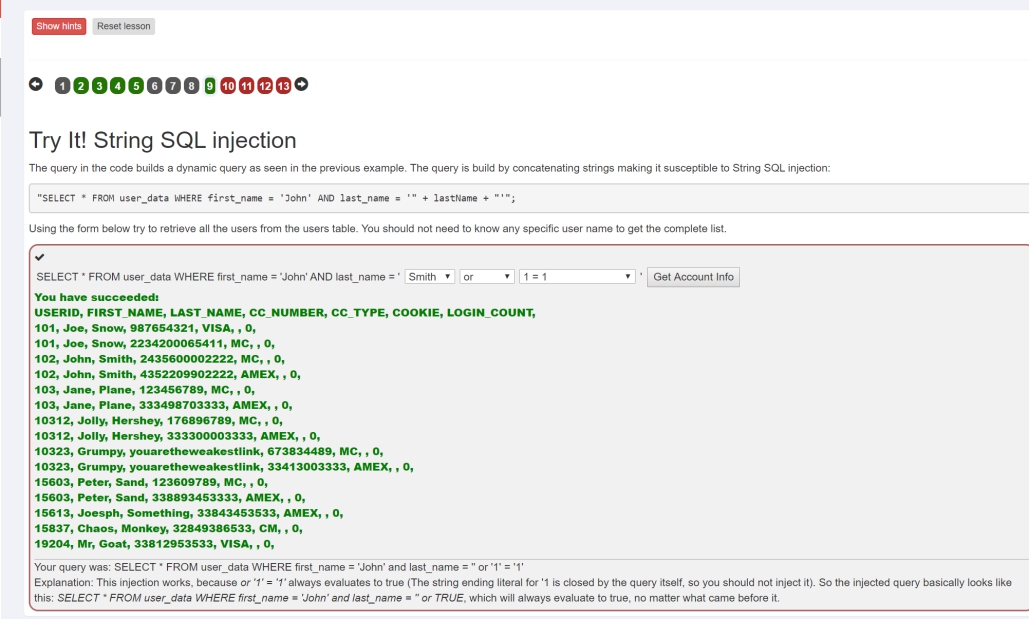Click the Show hints button
This screenshot has width=1029, height=619.
59,26
